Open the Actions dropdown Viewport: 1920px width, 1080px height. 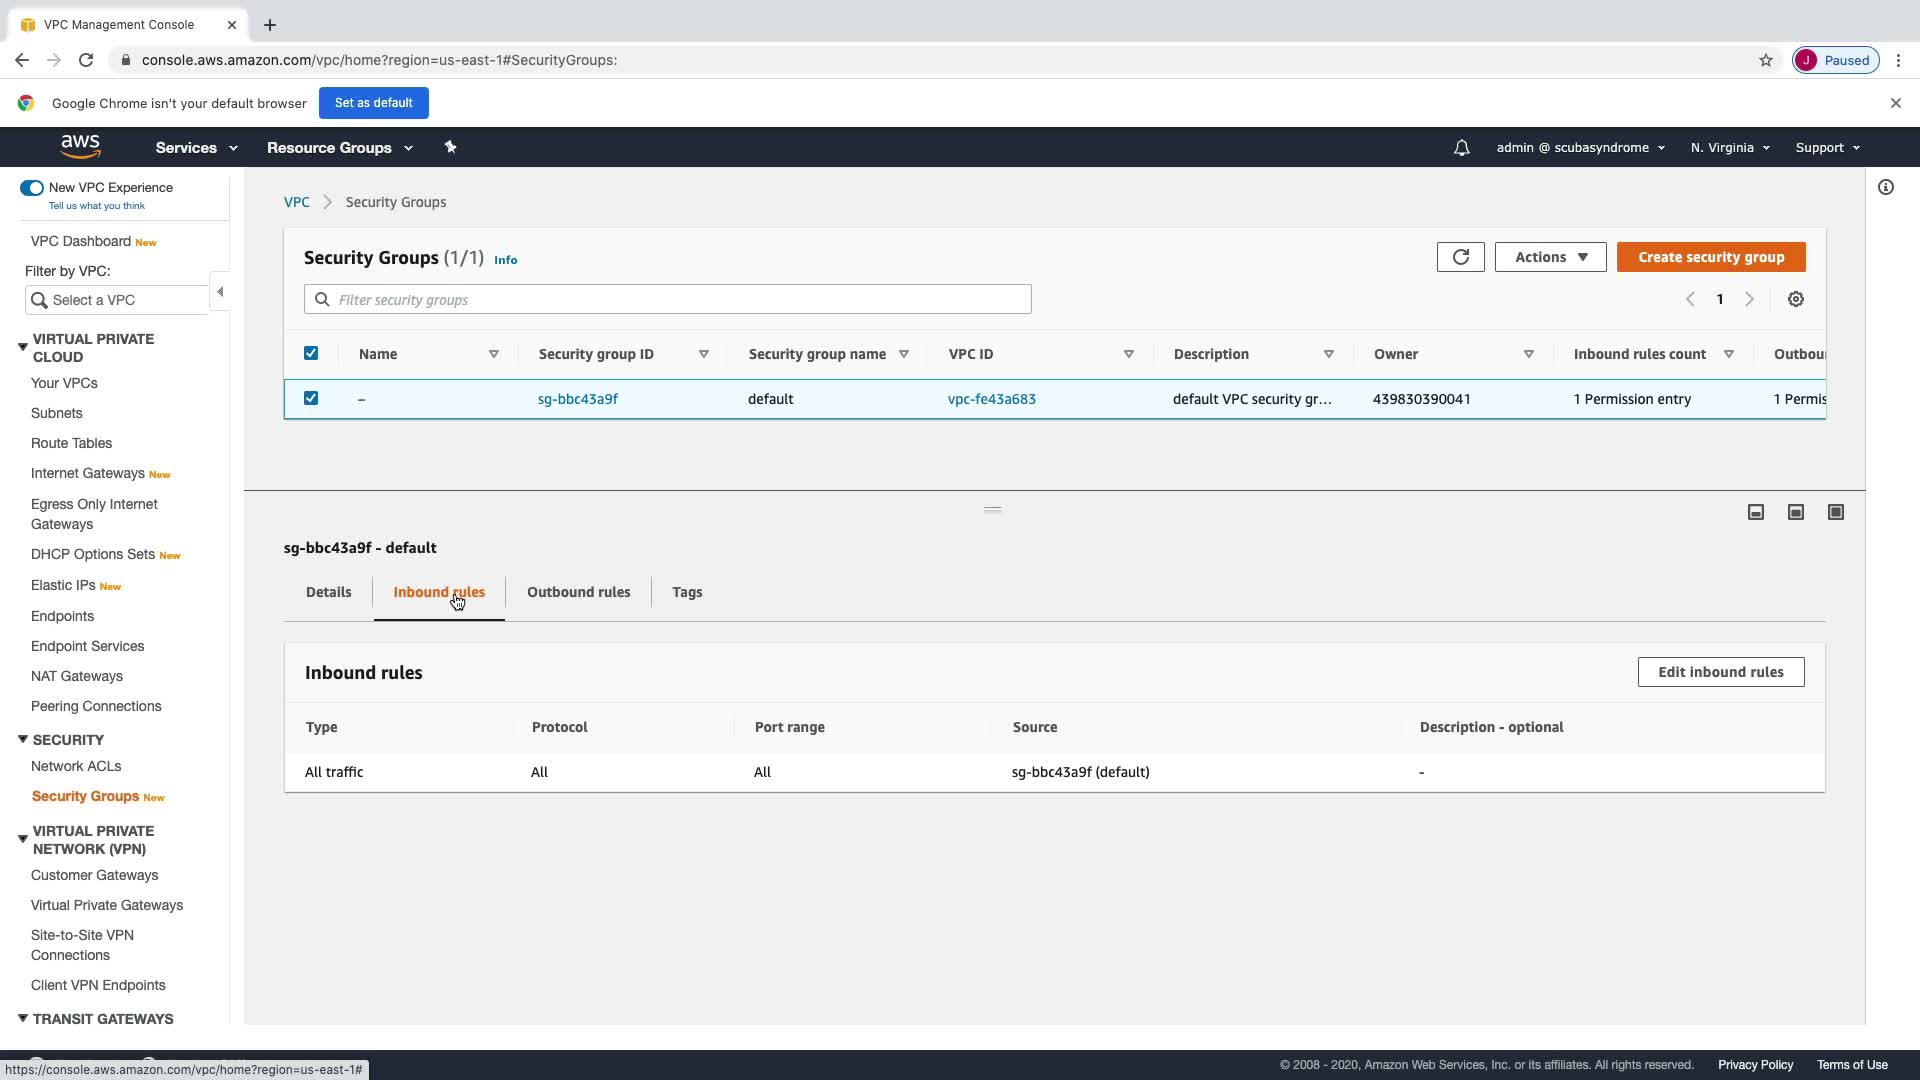pos(1550,257)
